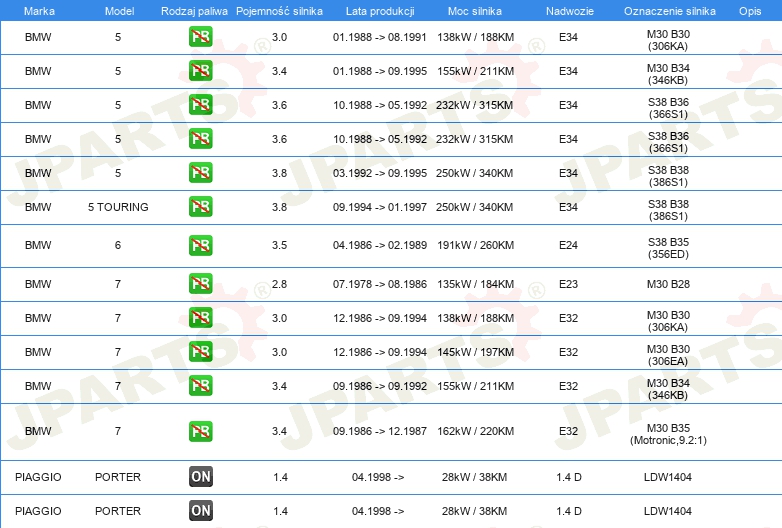Select the 2.8 engine capacity value
The height and width of the screenshot is (528, 782).
point(279,284)
